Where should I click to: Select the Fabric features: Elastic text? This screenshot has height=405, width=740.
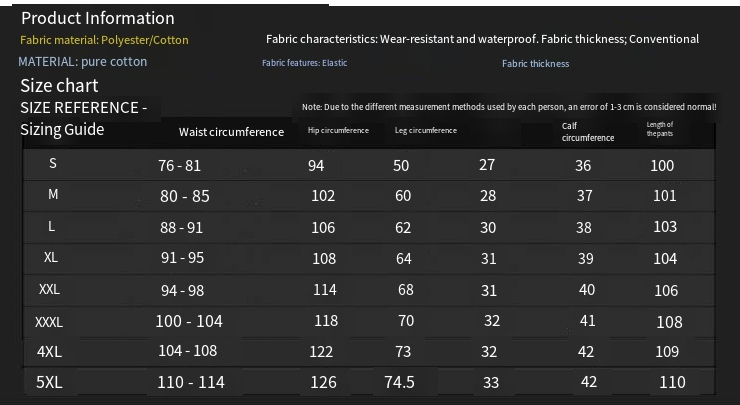[304, 63]
